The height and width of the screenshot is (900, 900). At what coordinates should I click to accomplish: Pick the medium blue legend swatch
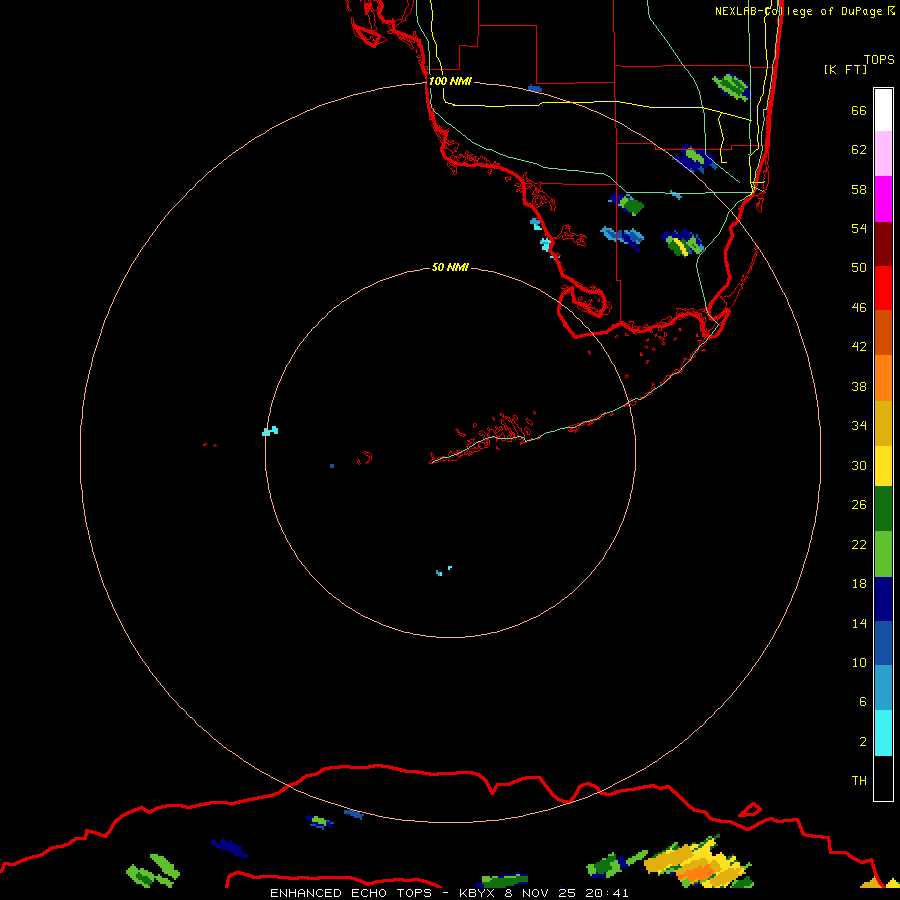tap(883, 643)
